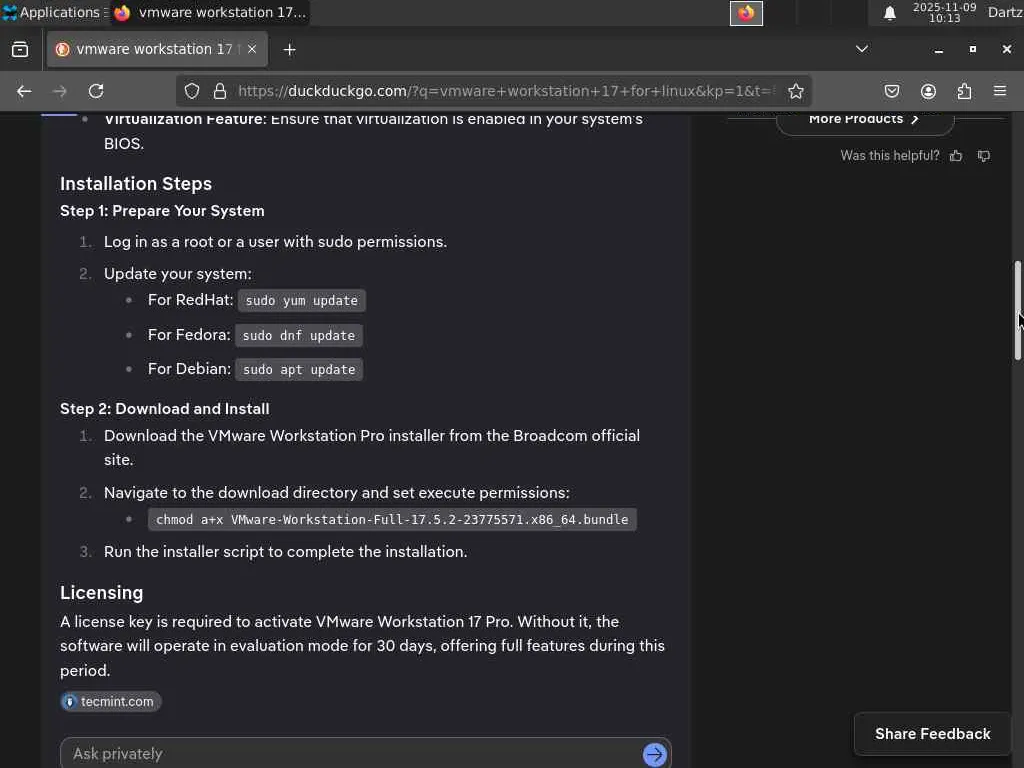Click the Share Feedback button
This screenshot has width=1024, height=768.
933,734
